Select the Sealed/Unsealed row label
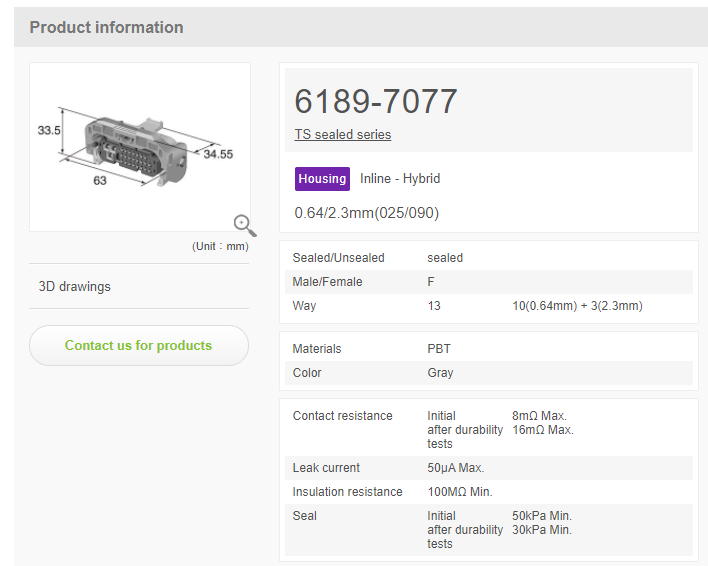 [338, 258]
